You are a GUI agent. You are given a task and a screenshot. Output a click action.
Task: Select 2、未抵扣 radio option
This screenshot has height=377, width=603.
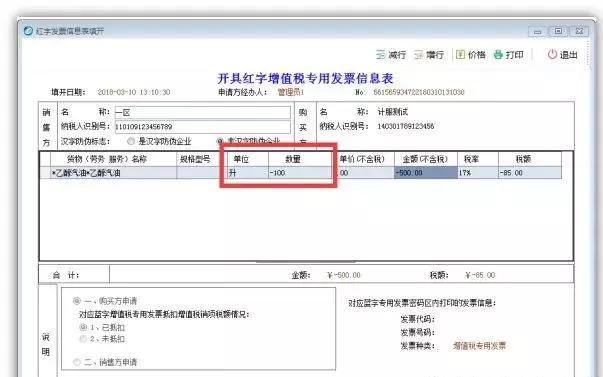[83, 339]
